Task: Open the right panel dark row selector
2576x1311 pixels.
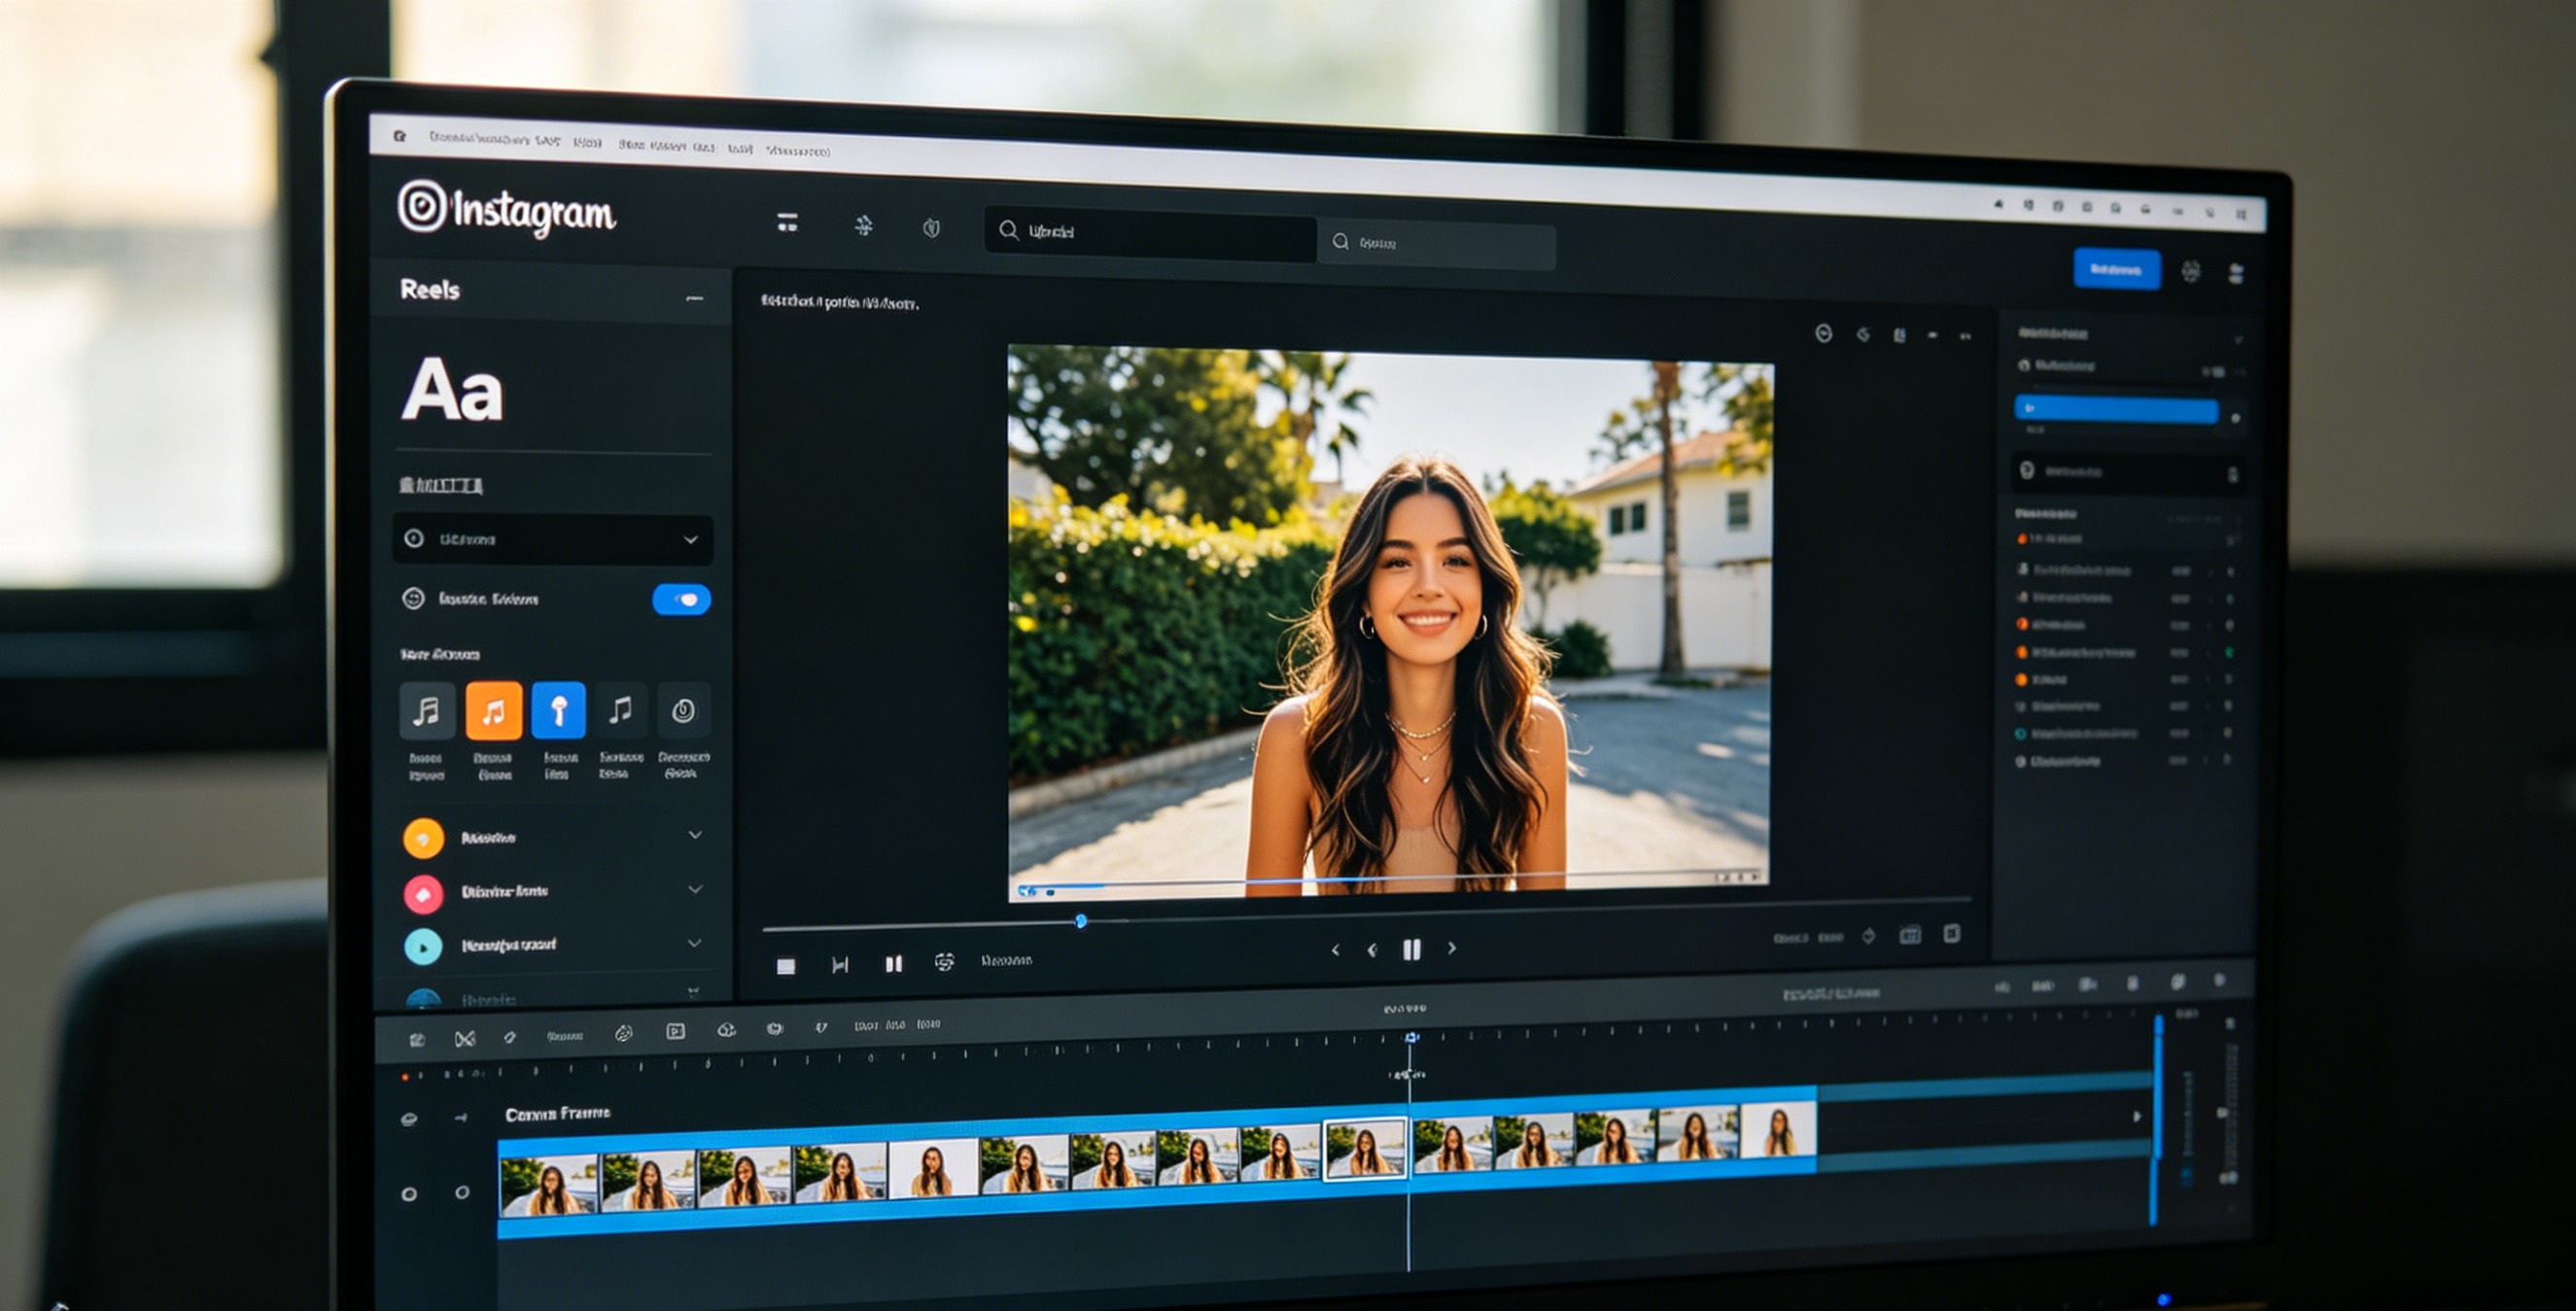Action: coord(2127,472)
